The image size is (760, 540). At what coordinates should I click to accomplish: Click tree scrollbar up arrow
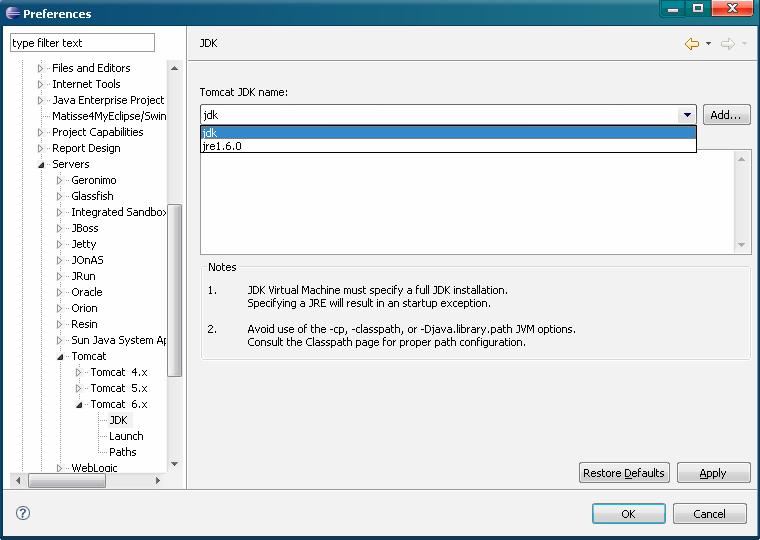point(174,68)
